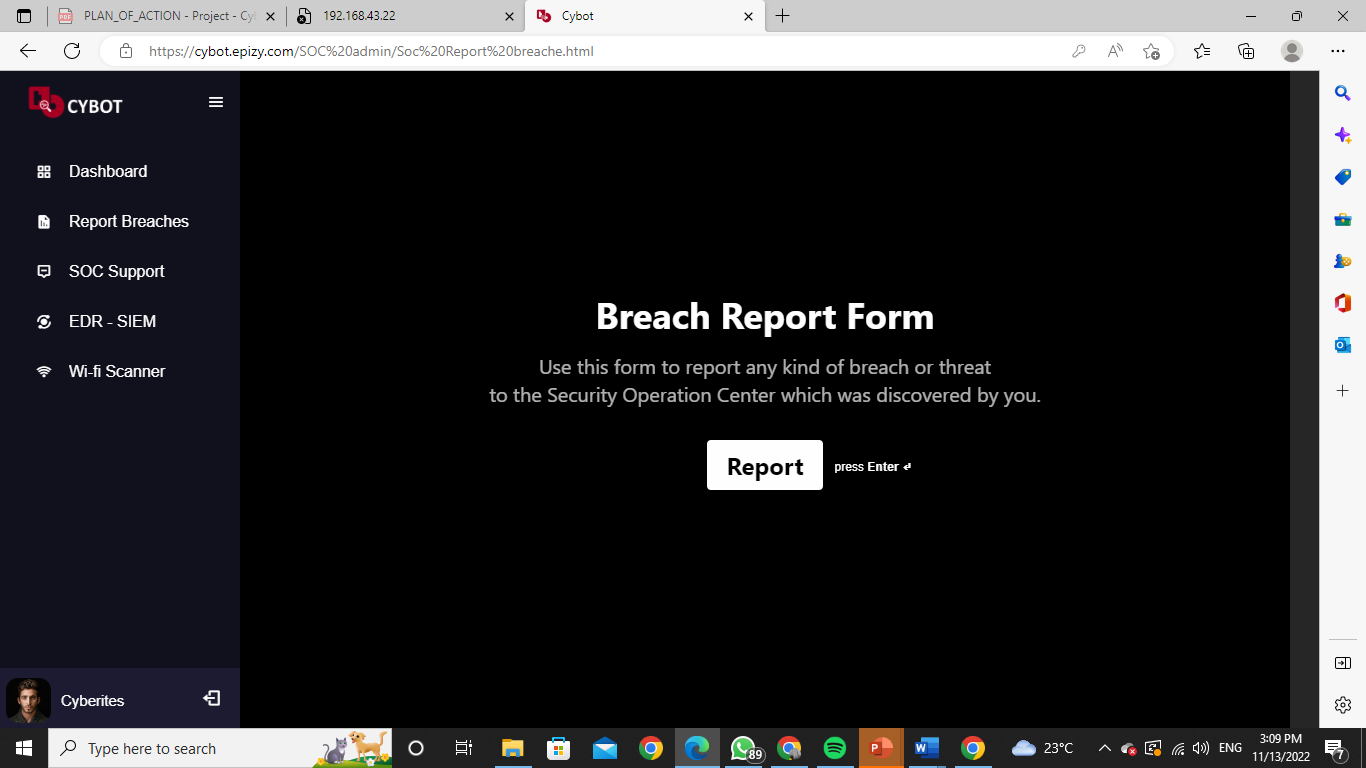The height and width of the screenshot is (768, 1366).
Task: Activate the Read aloud icon
Action: (1115, 51)
